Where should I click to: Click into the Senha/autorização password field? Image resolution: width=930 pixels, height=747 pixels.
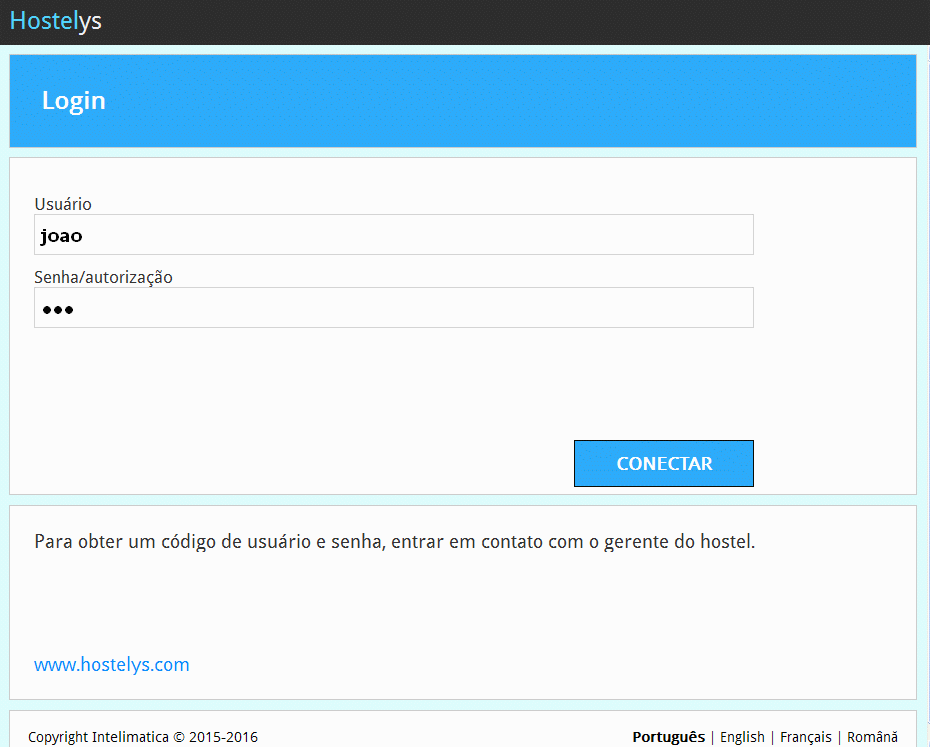pos(393,308)
